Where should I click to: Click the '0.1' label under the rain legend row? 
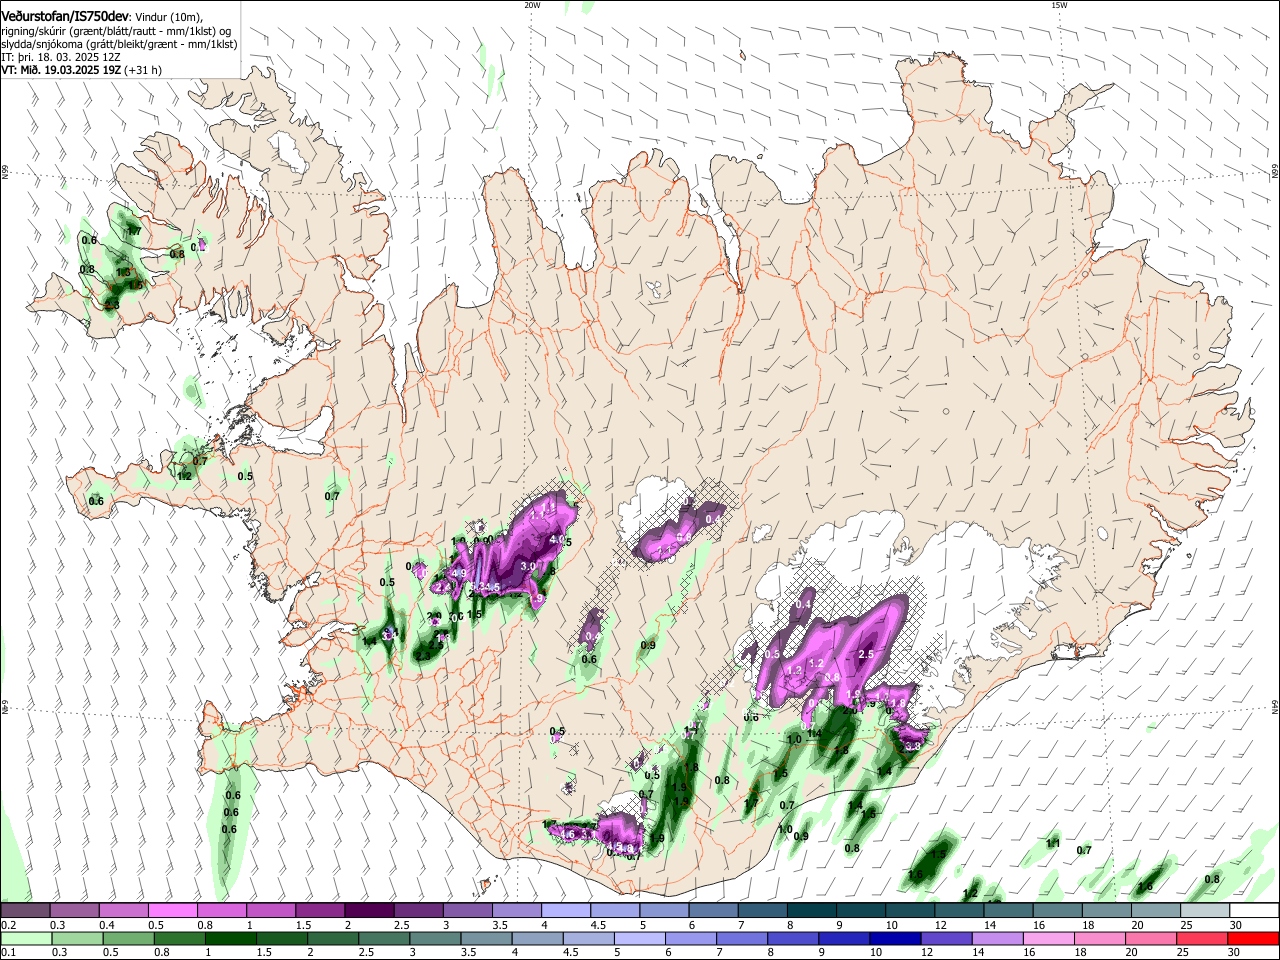pos(8,952)
